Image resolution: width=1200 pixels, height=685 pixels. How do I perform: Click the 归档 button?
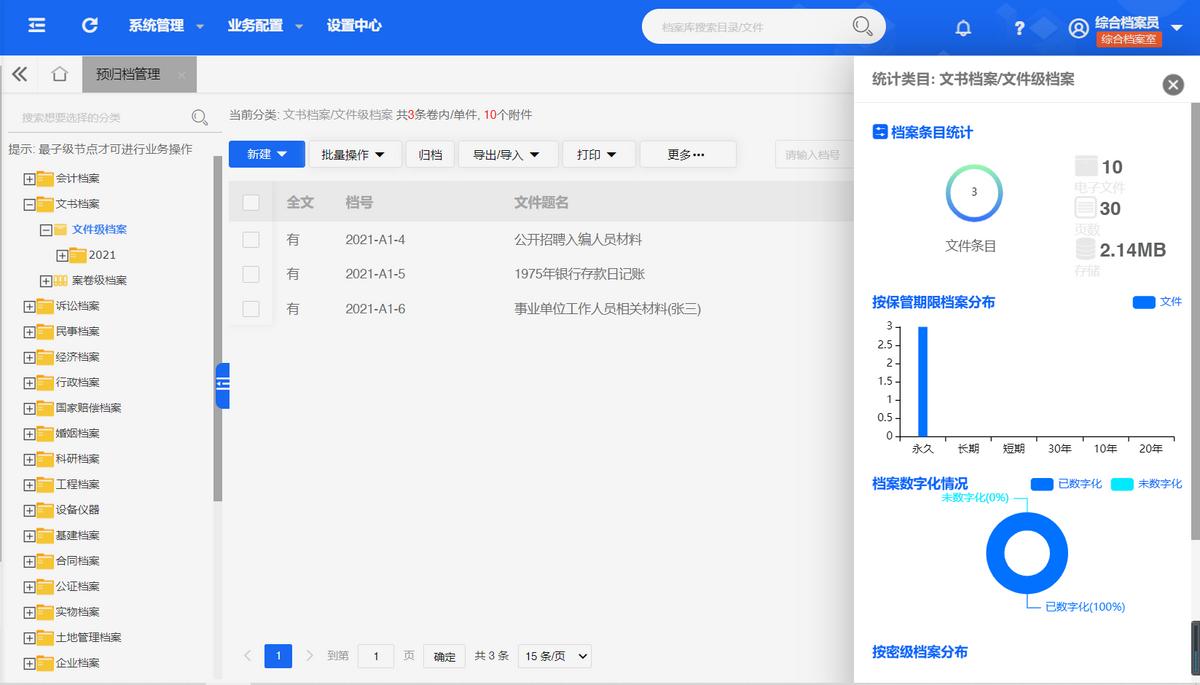(x=430, y=154)
